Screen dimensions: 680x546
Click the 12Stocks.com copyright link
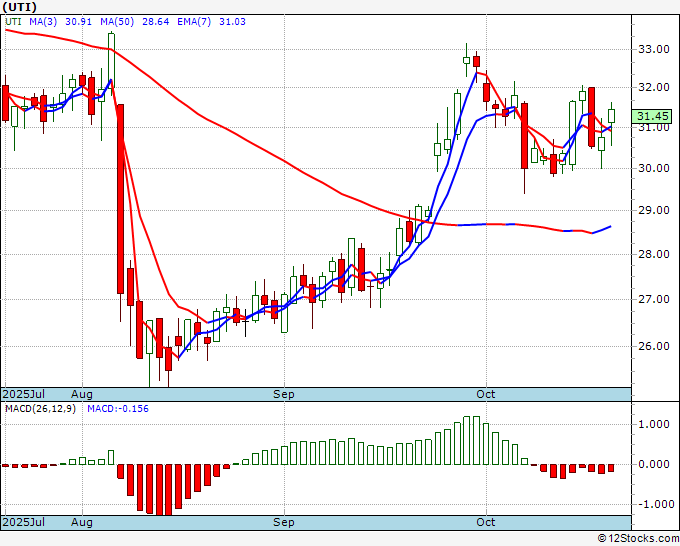638,538
